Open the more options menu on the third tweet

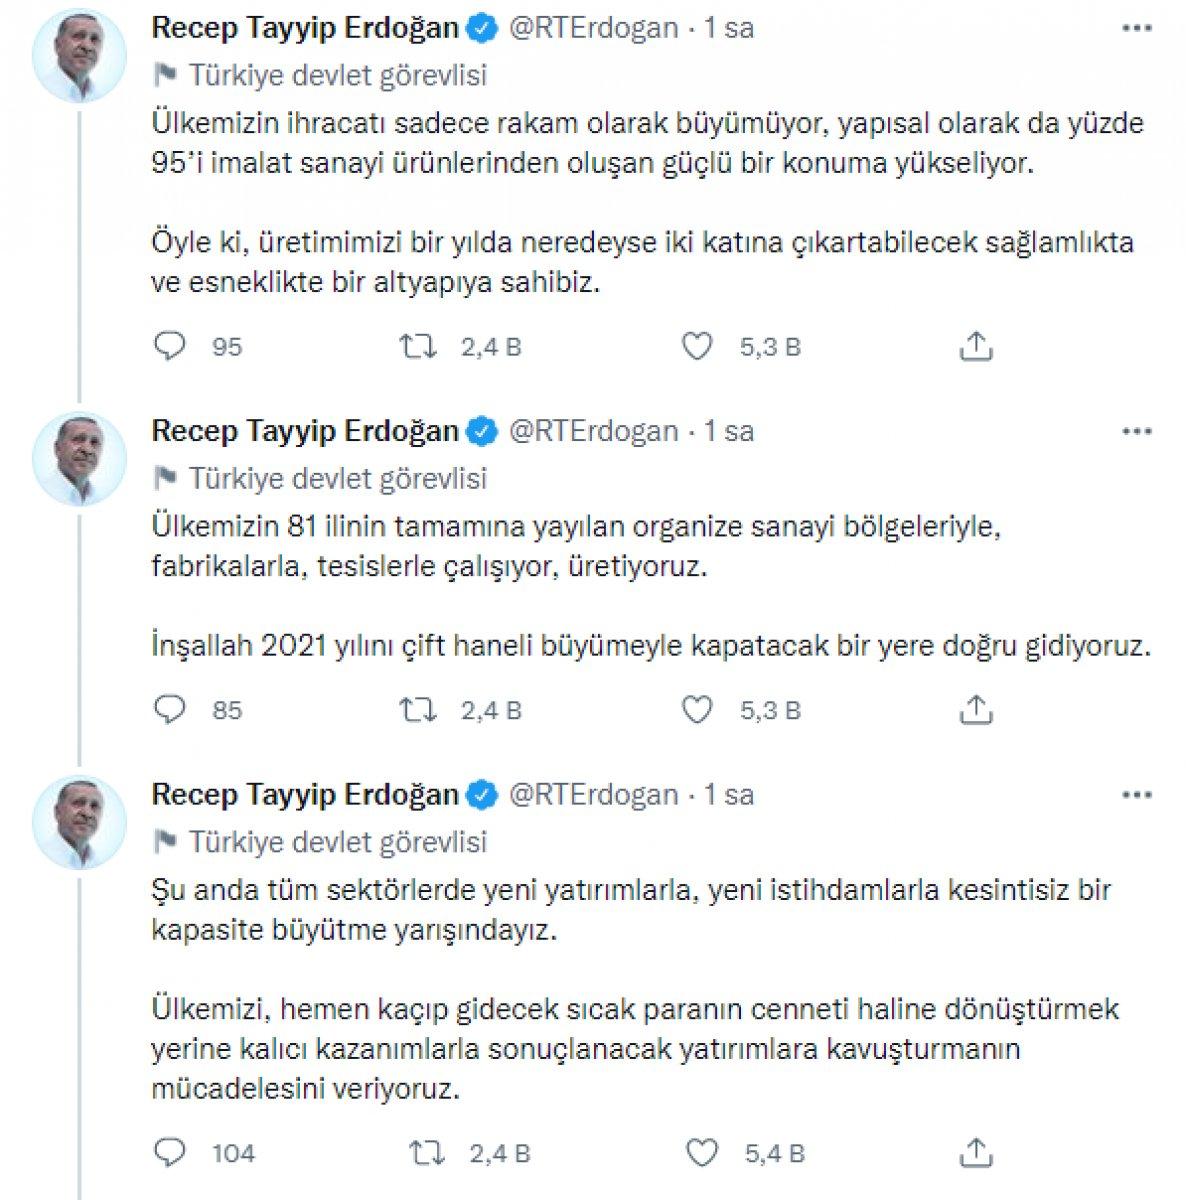(x=1135, y=795)
